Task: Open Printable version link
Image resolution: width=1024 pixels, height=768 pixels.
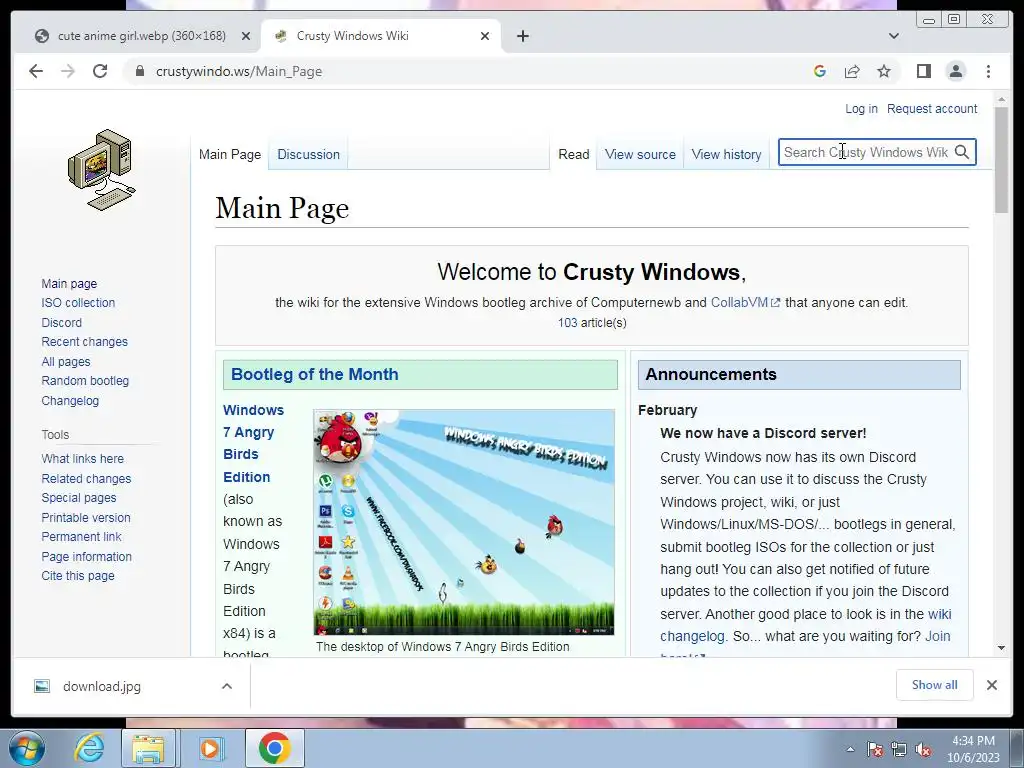Action: [x=86, y=517]
